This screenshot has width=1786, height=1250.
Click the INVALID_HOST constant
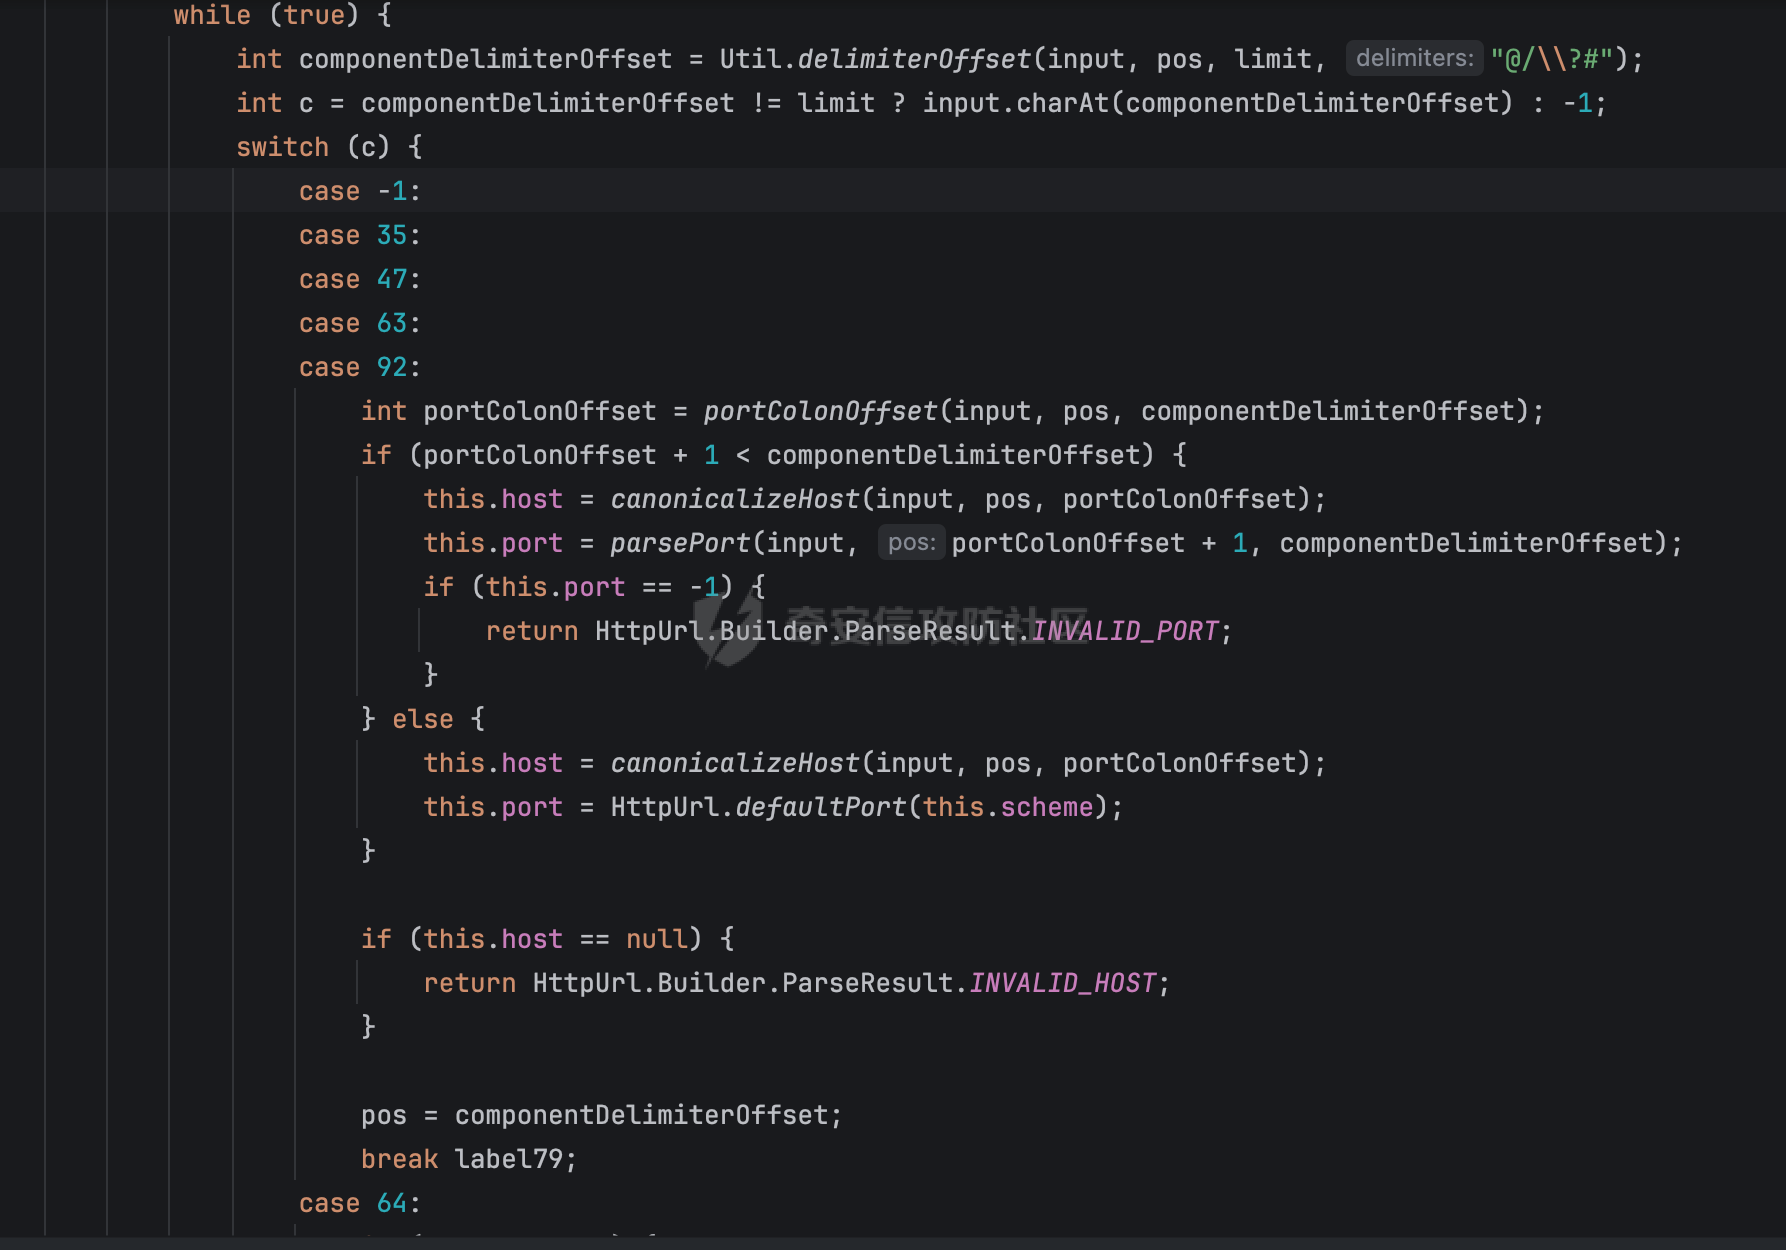[x=1063, y=983]
